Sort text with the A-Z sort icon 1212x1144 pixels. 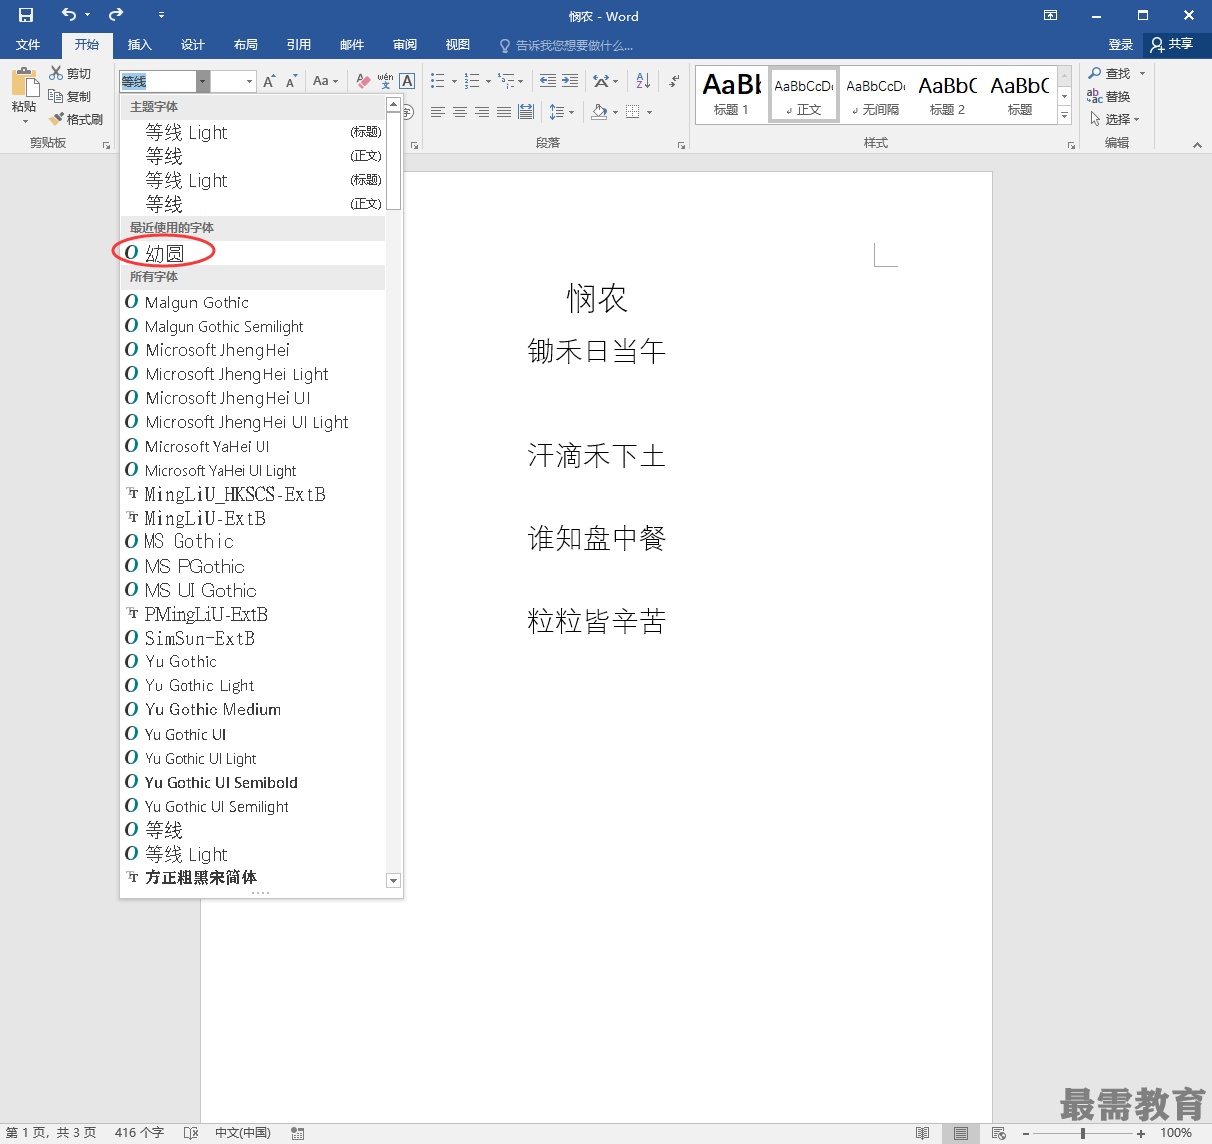[x=643, y=81]
